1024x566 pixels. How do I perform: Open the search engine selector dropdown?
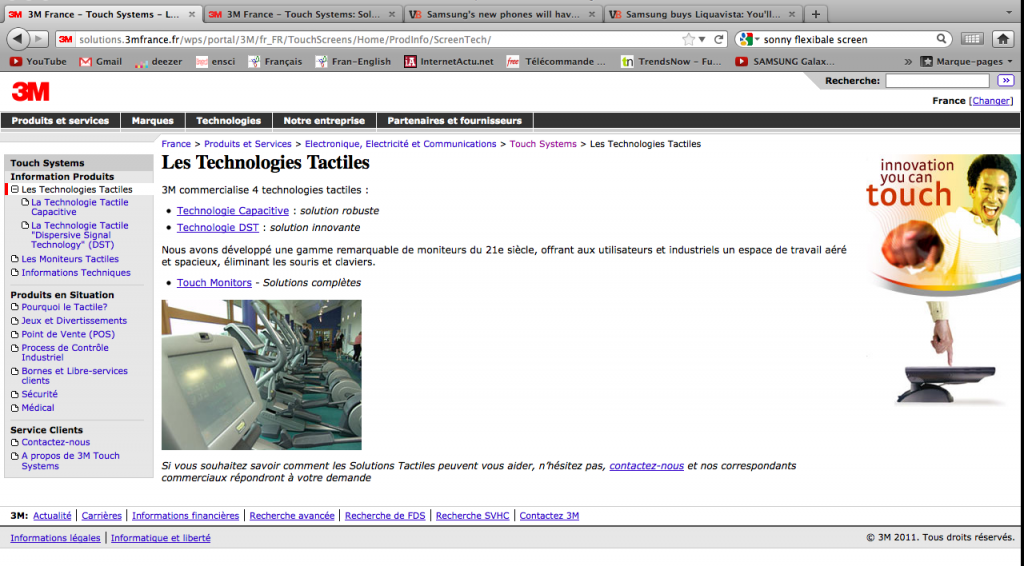pos(749,39)
